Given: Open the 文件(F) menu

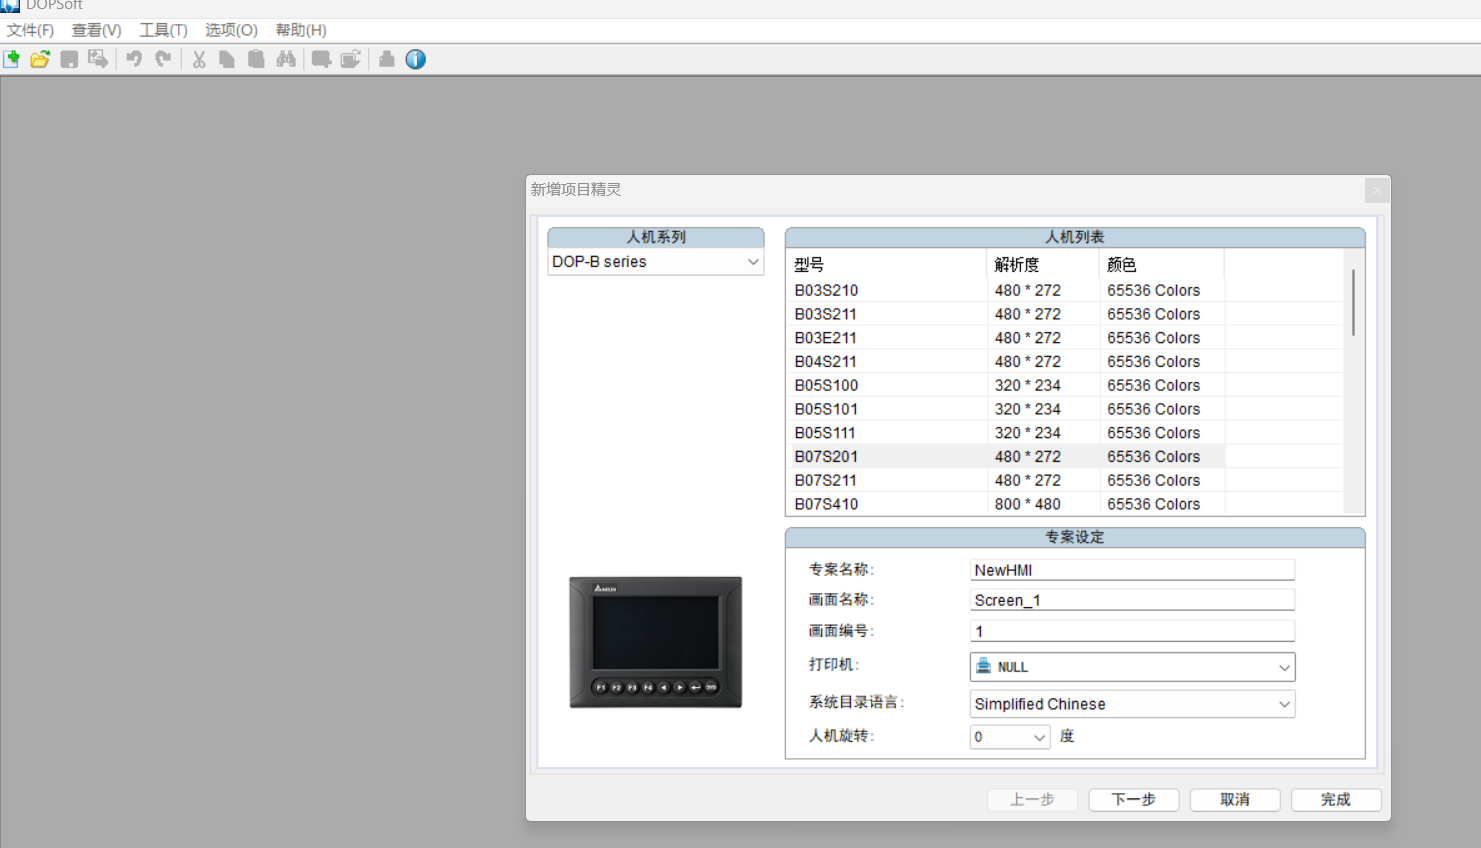Looking at the screenshot, I should click(30, 30).
